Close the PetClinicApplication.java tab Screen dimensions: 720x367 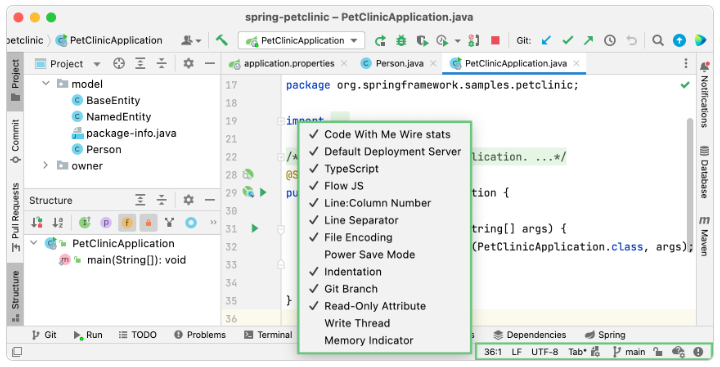[577, 63]
